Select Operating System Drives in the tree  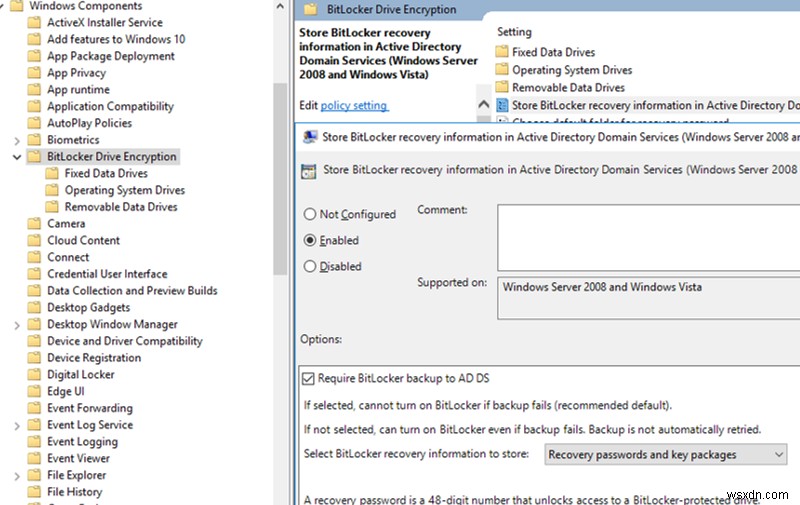[124, 190]
